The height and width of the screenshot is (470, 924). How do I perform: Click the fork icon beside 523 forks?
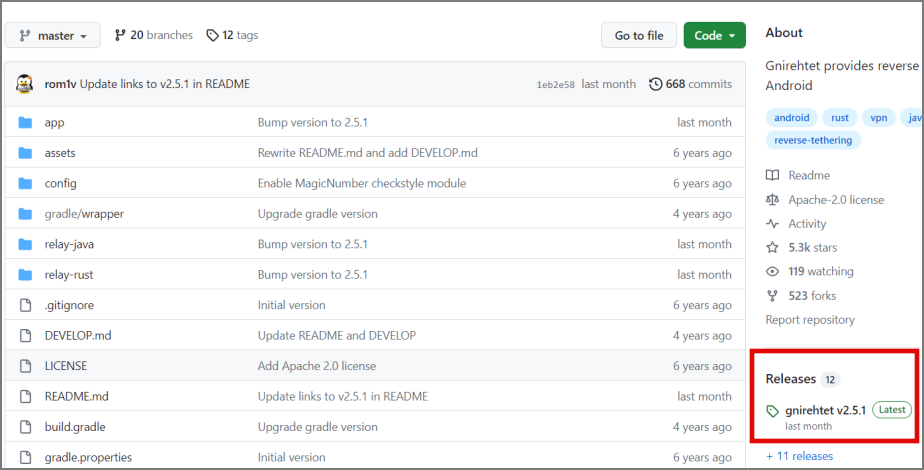(772, 296)
